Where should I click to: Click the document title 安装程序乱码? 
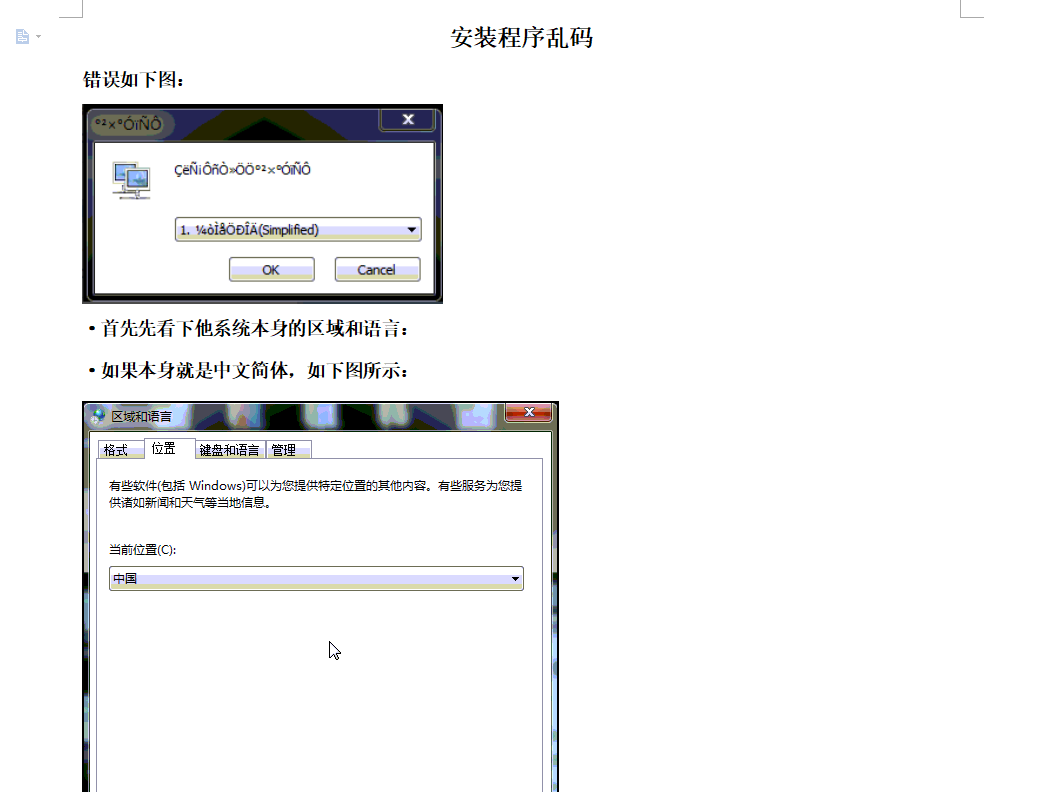point(521,38)
